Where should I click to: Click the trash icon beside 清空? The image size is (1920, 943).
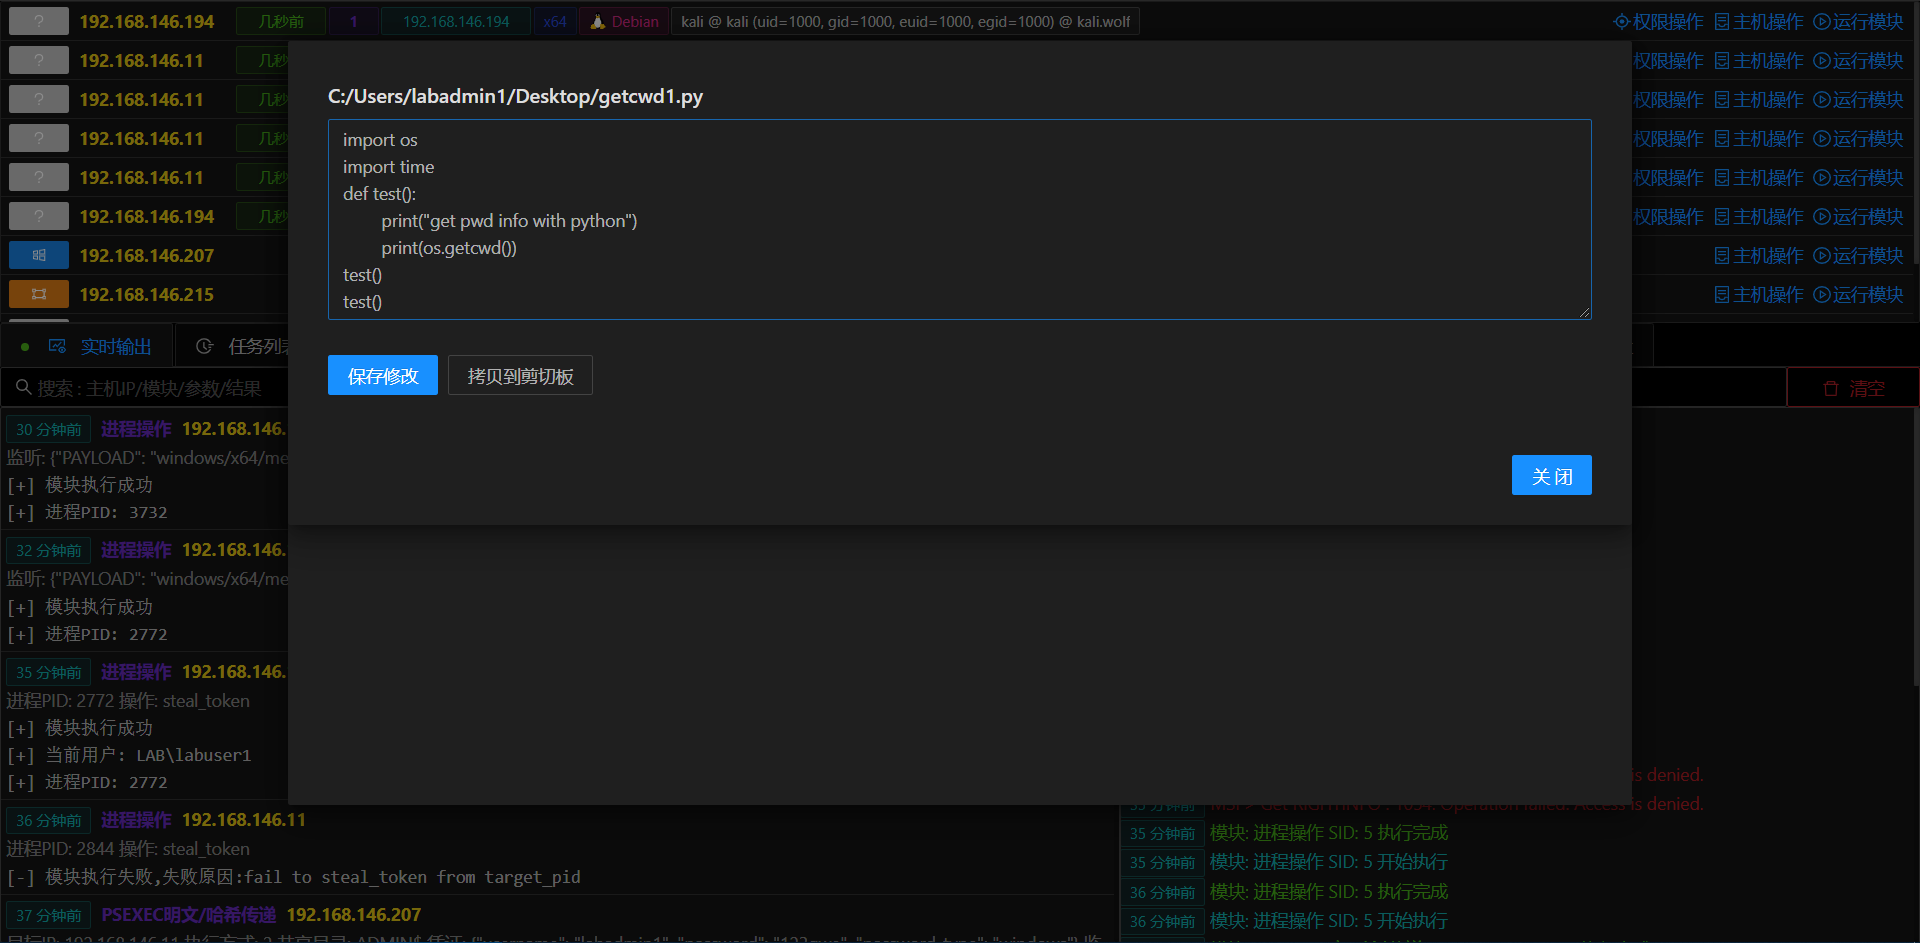[x=1831, y=388]
